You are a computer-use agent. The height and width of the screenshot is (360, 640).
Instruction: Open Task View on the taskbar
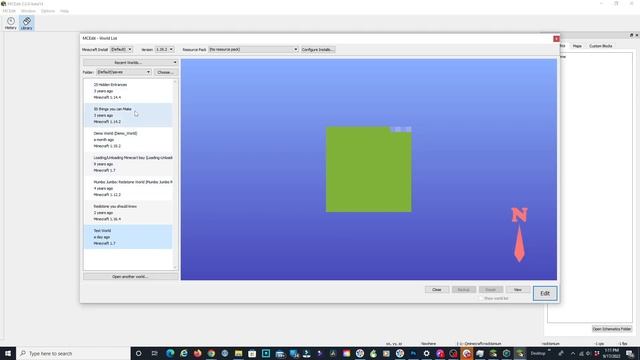(154, 353)
